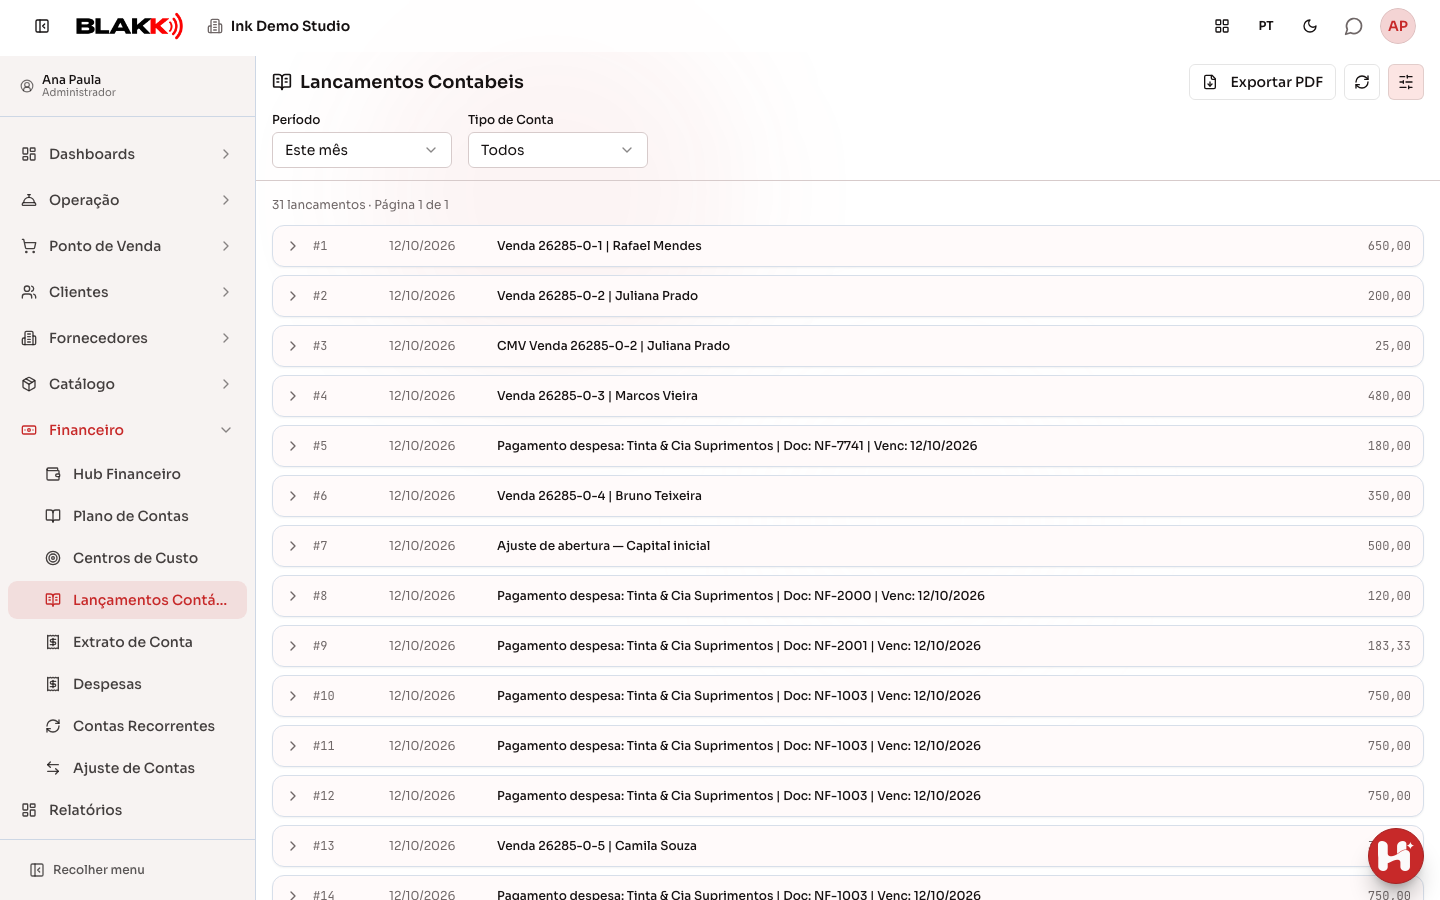Toggle dark mode moon icon
The width and height of the screenshot is (1440, 900).
[1310, 26]
